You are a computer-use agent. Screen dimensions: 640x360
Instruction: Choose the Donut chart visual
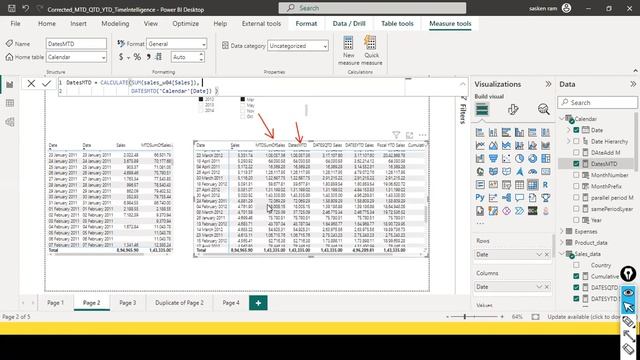(x=532, y=158)
